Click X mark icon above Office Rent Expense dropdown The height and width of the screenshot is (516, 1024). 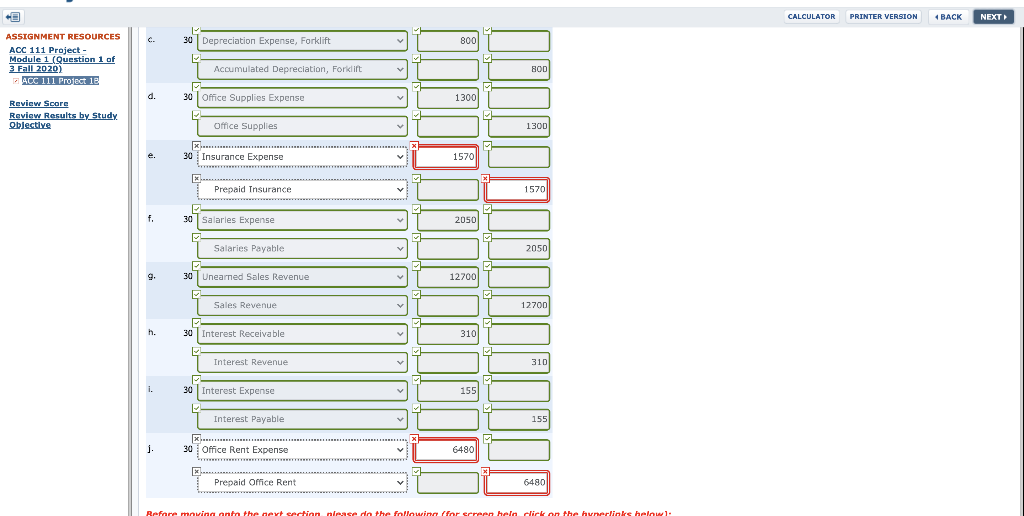(x=197, y=438)
